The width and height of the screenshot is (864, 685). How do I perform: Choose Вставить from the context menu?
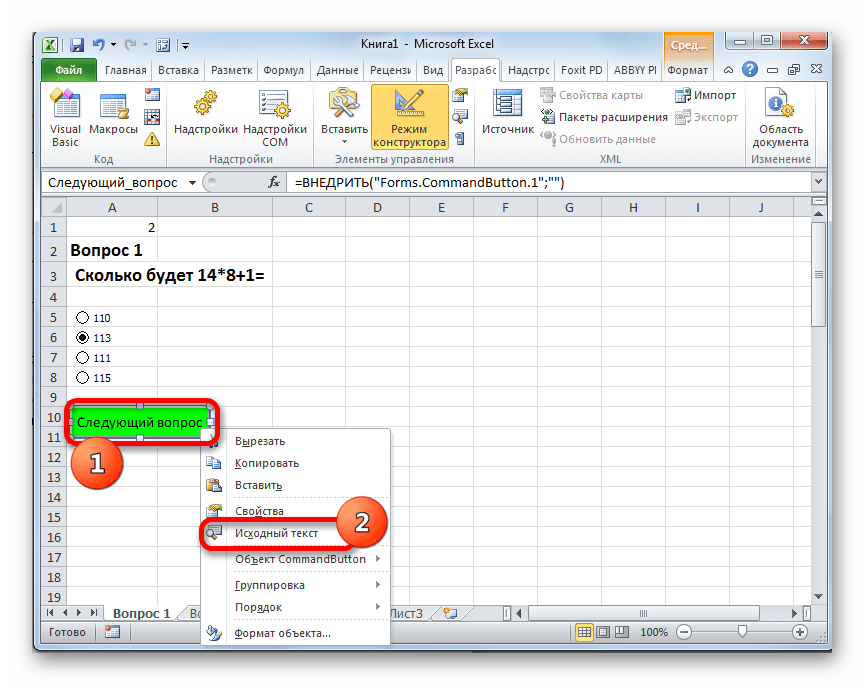pyautogui.click(x=296, y=485)
